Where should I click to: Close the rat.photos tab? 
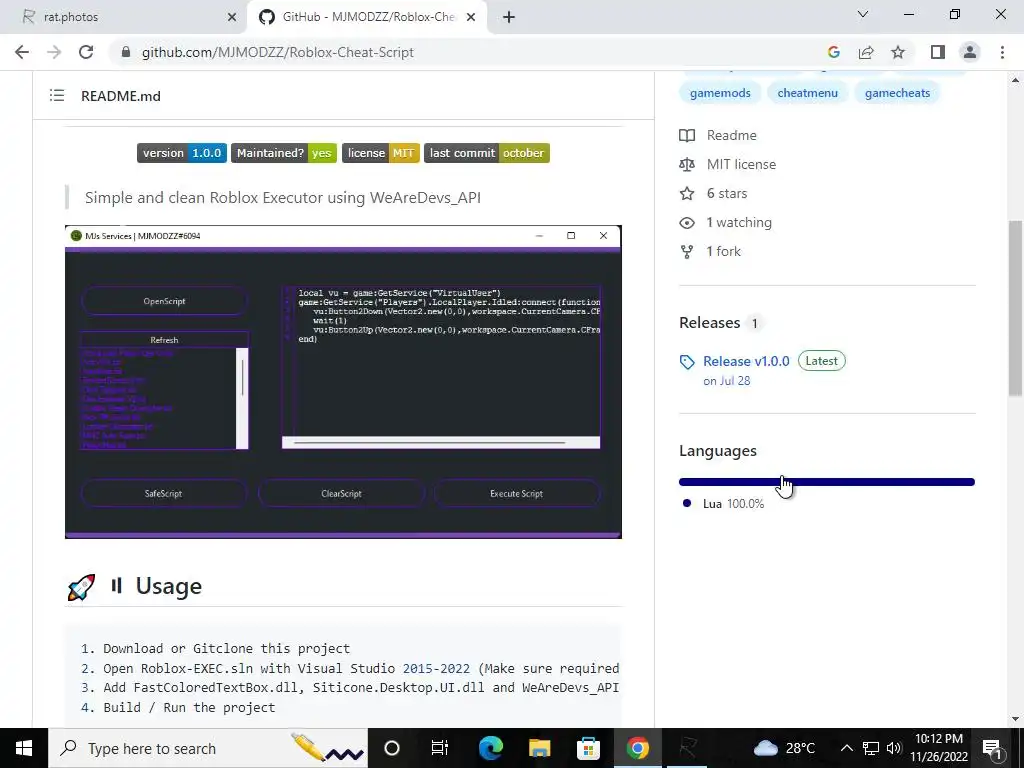(x=231, y=17)
